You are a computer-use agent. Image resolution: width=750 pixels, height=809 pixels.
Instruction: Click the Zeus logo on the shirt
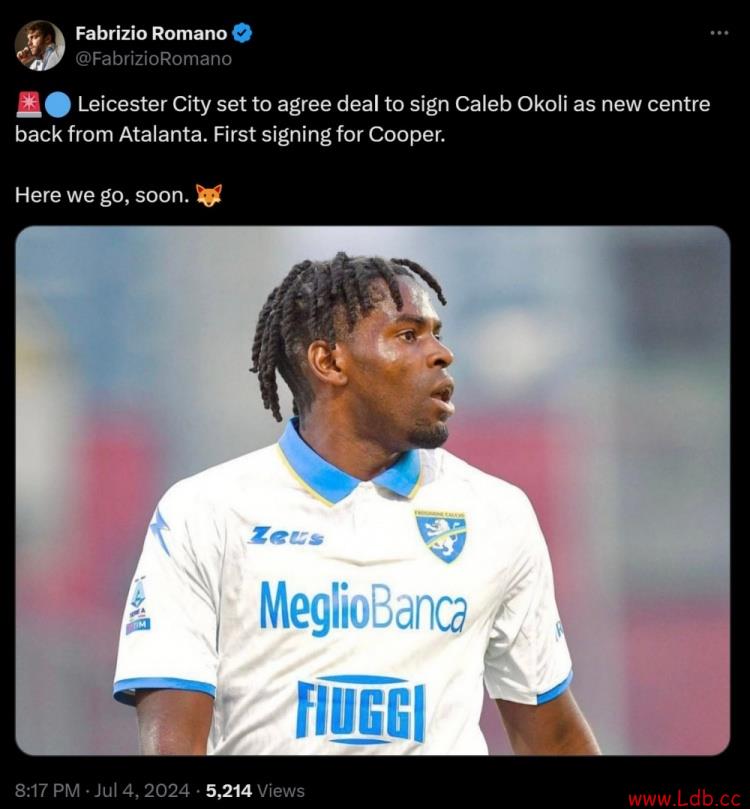point(286,536)
